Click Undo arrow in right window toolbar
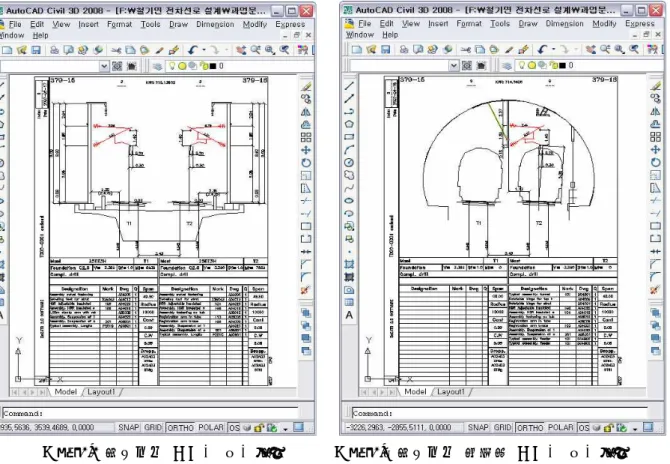Image resolution: width=670 pixels, height=464 pixels. 543,50
